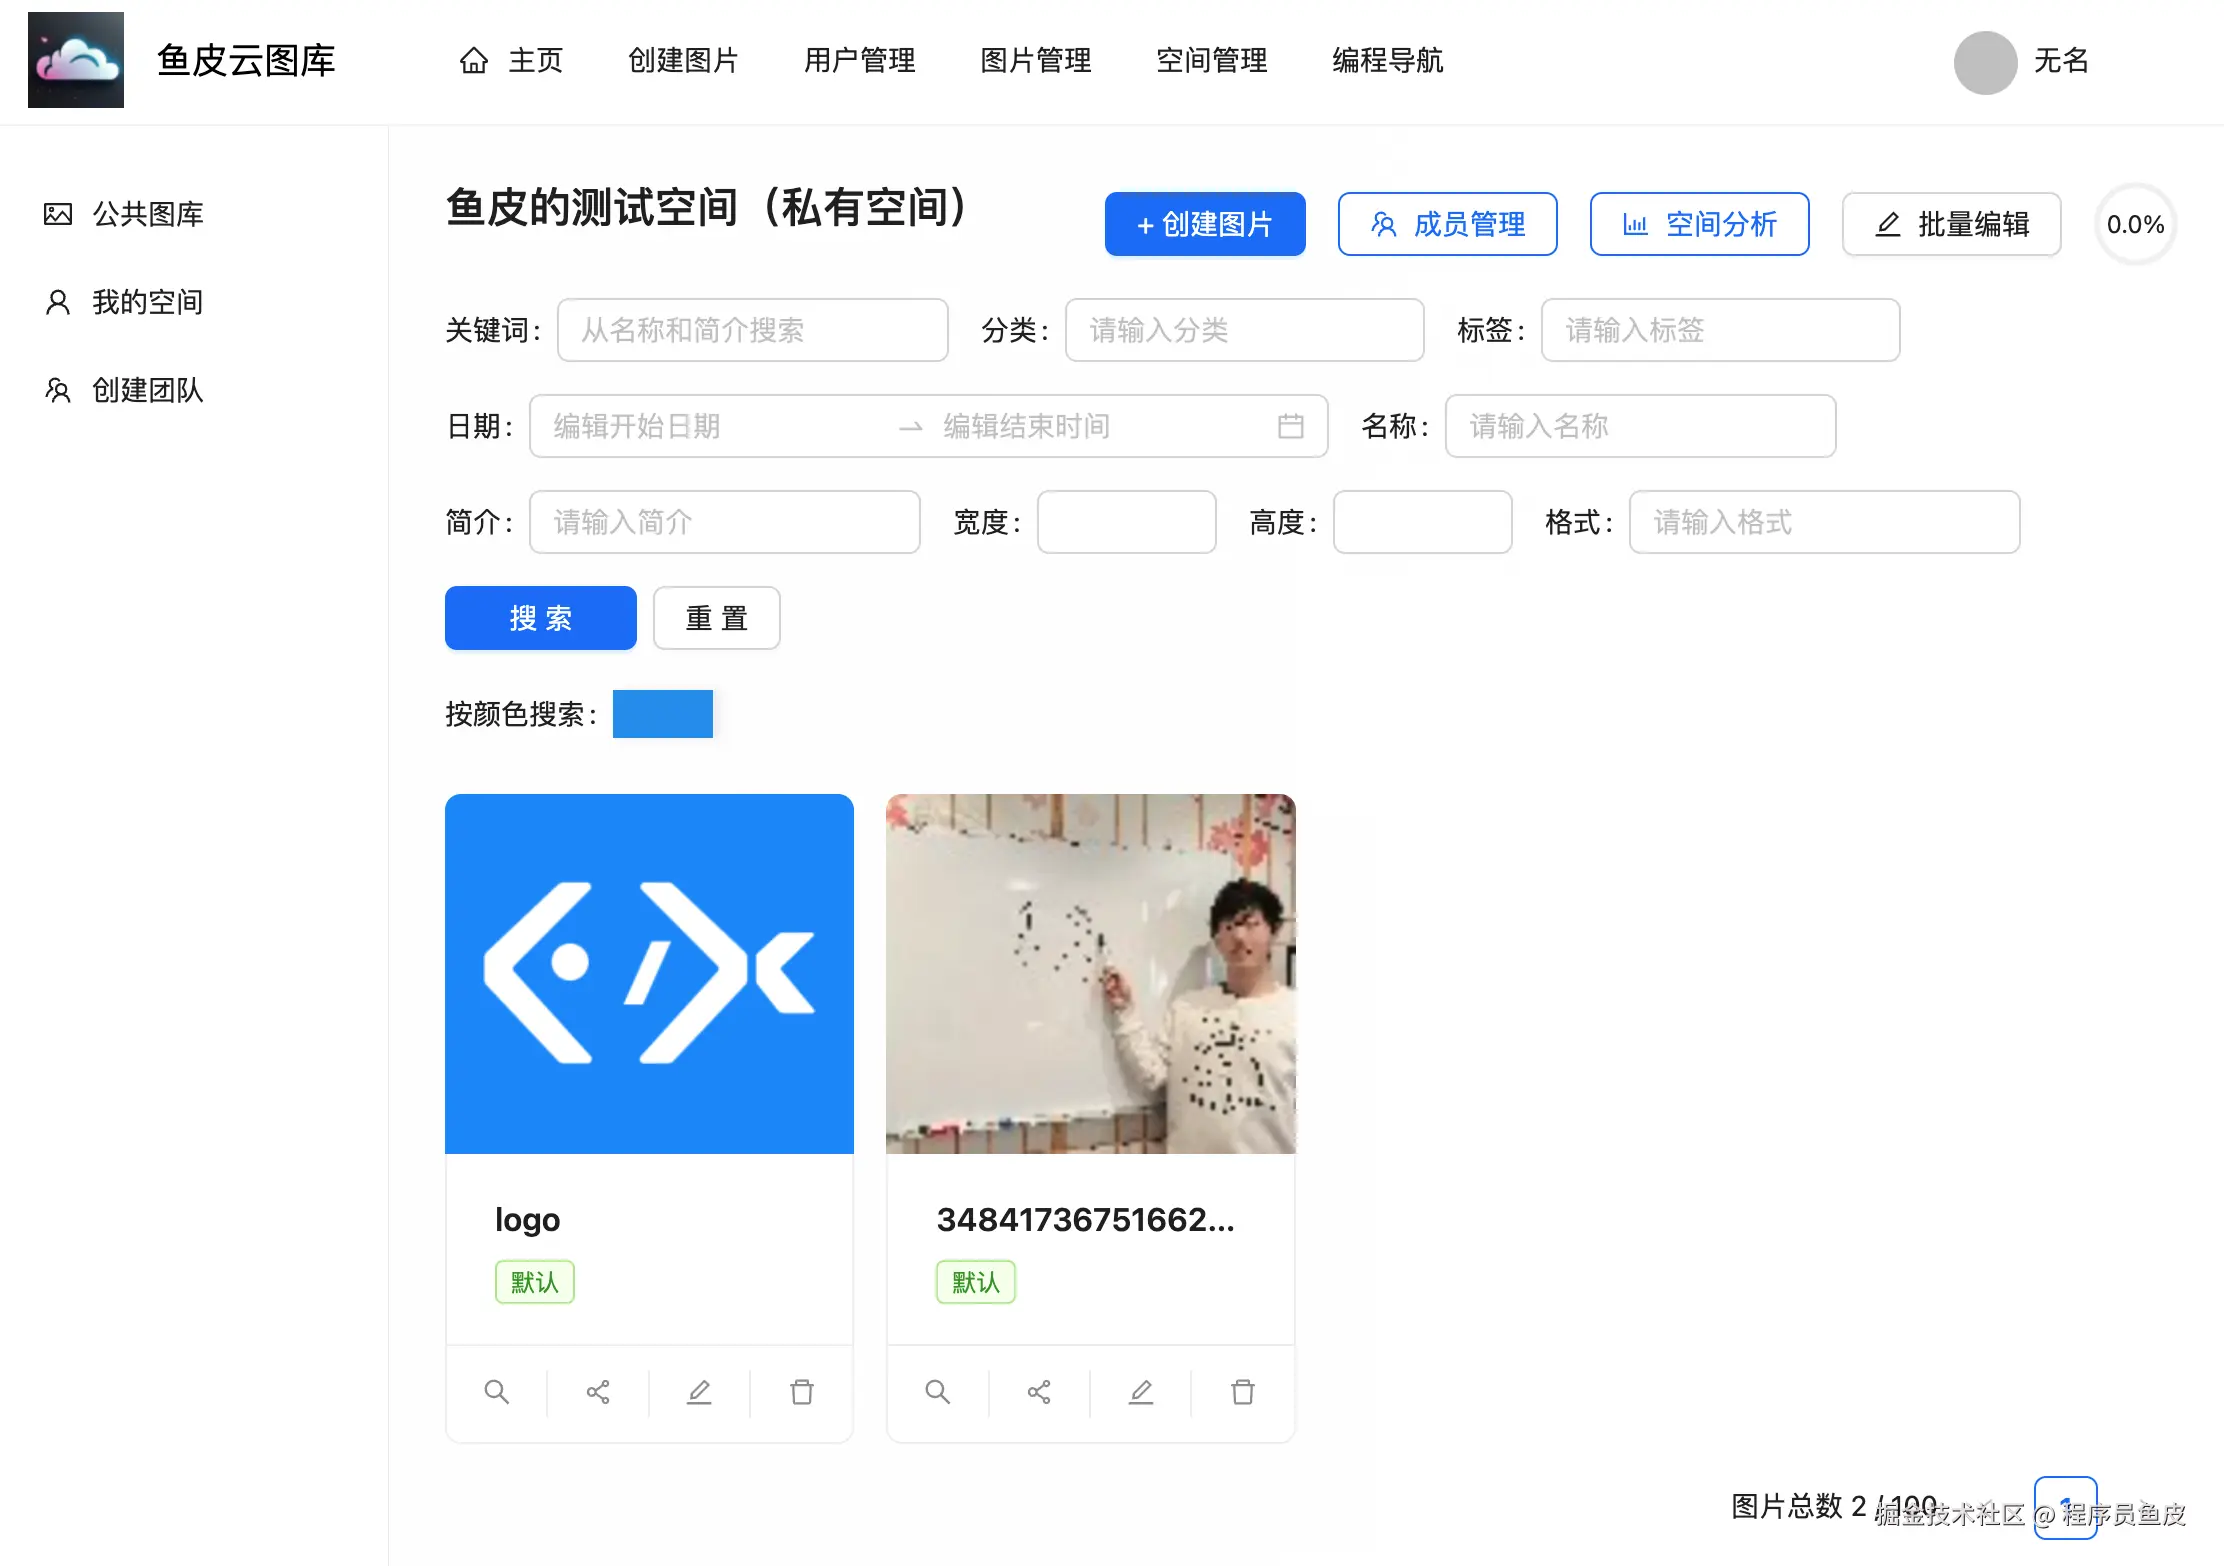
Task: Click the search icon under logo card
Action: pyautogui.click(x=496, y=1391)
